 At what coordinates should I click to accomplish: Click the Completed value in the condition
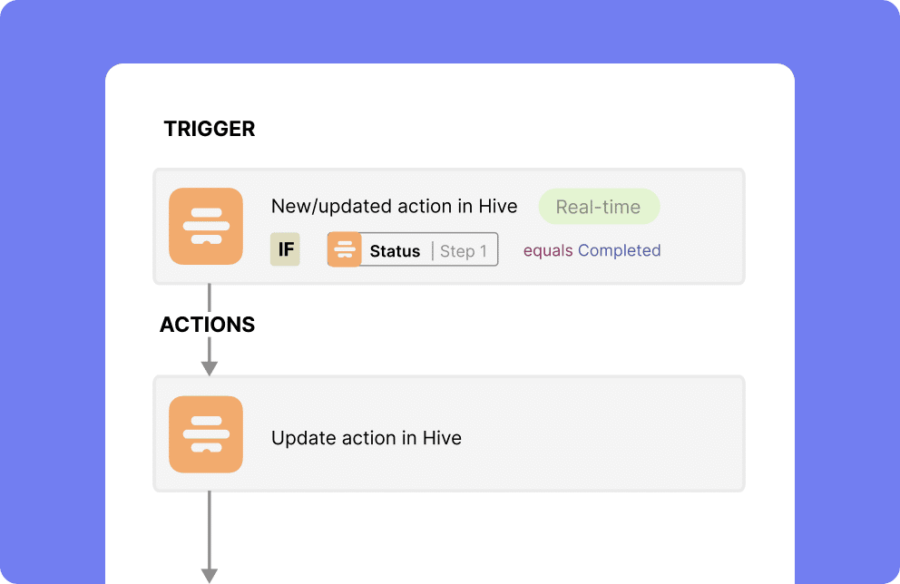point(620,250)
